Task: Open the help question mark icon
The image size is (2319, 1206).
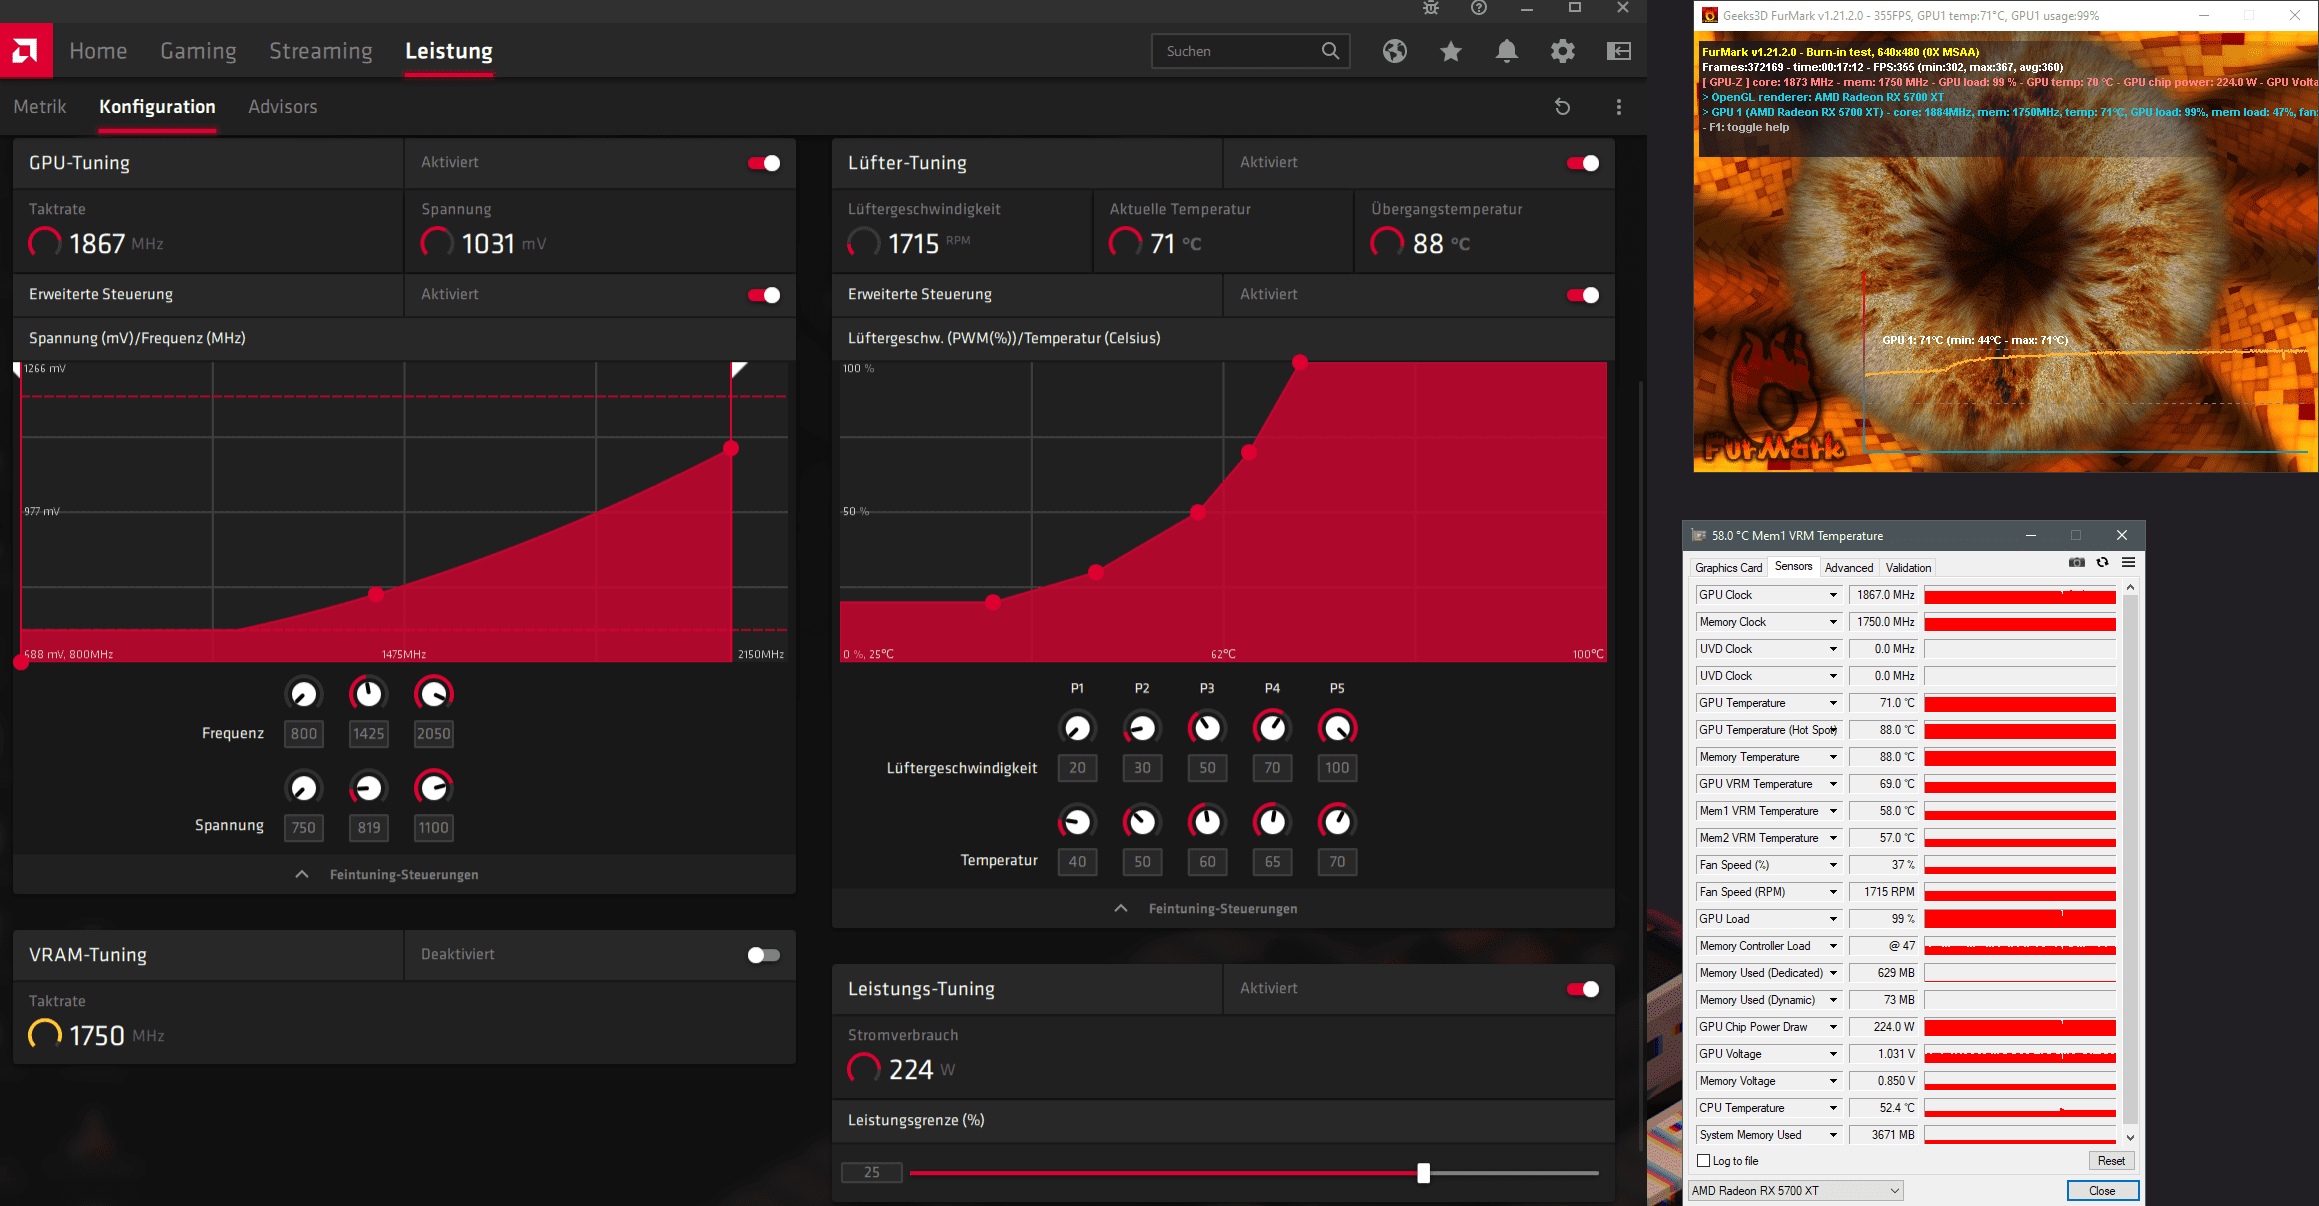Action: pos(1479,8)
